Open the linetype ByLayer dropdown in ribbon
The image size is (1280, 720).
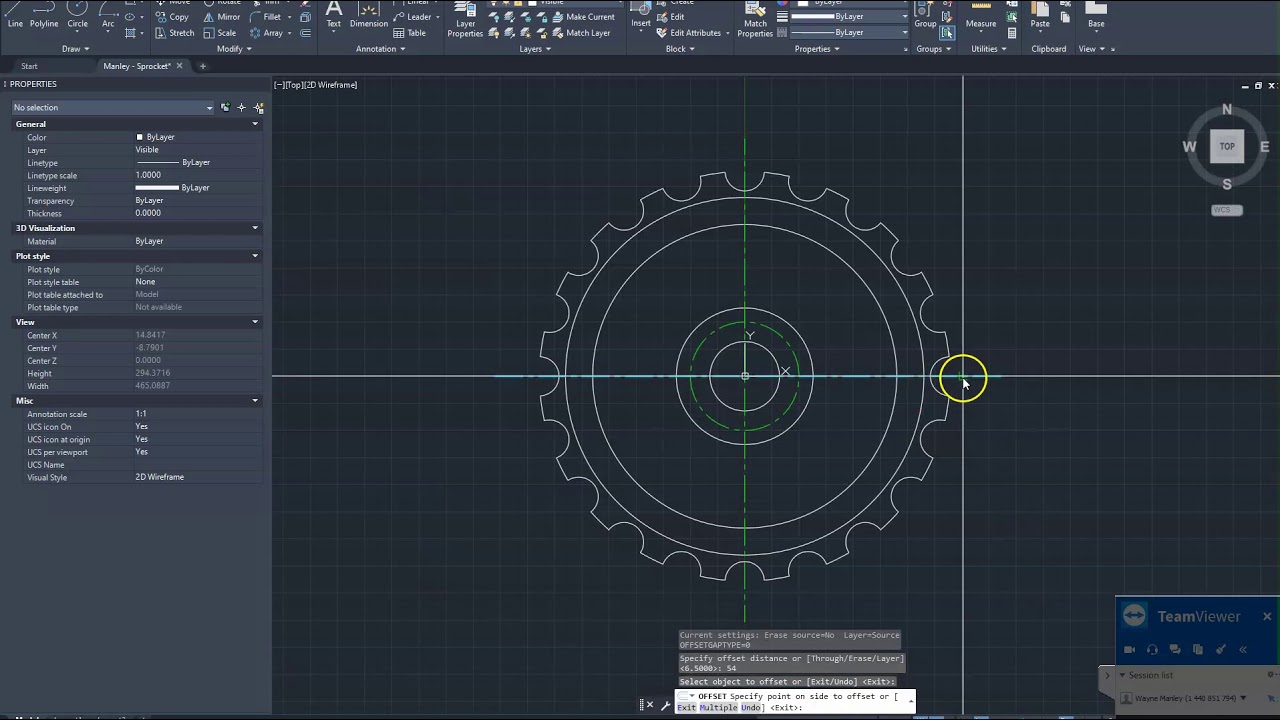pos(851,33)
